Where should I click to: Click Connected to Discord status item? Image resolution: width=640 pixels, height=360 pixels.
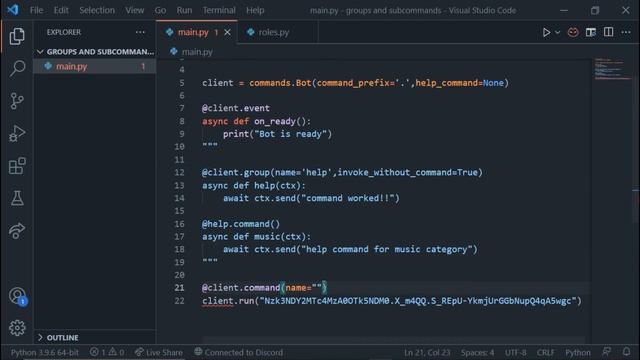(x=239, y=352)
